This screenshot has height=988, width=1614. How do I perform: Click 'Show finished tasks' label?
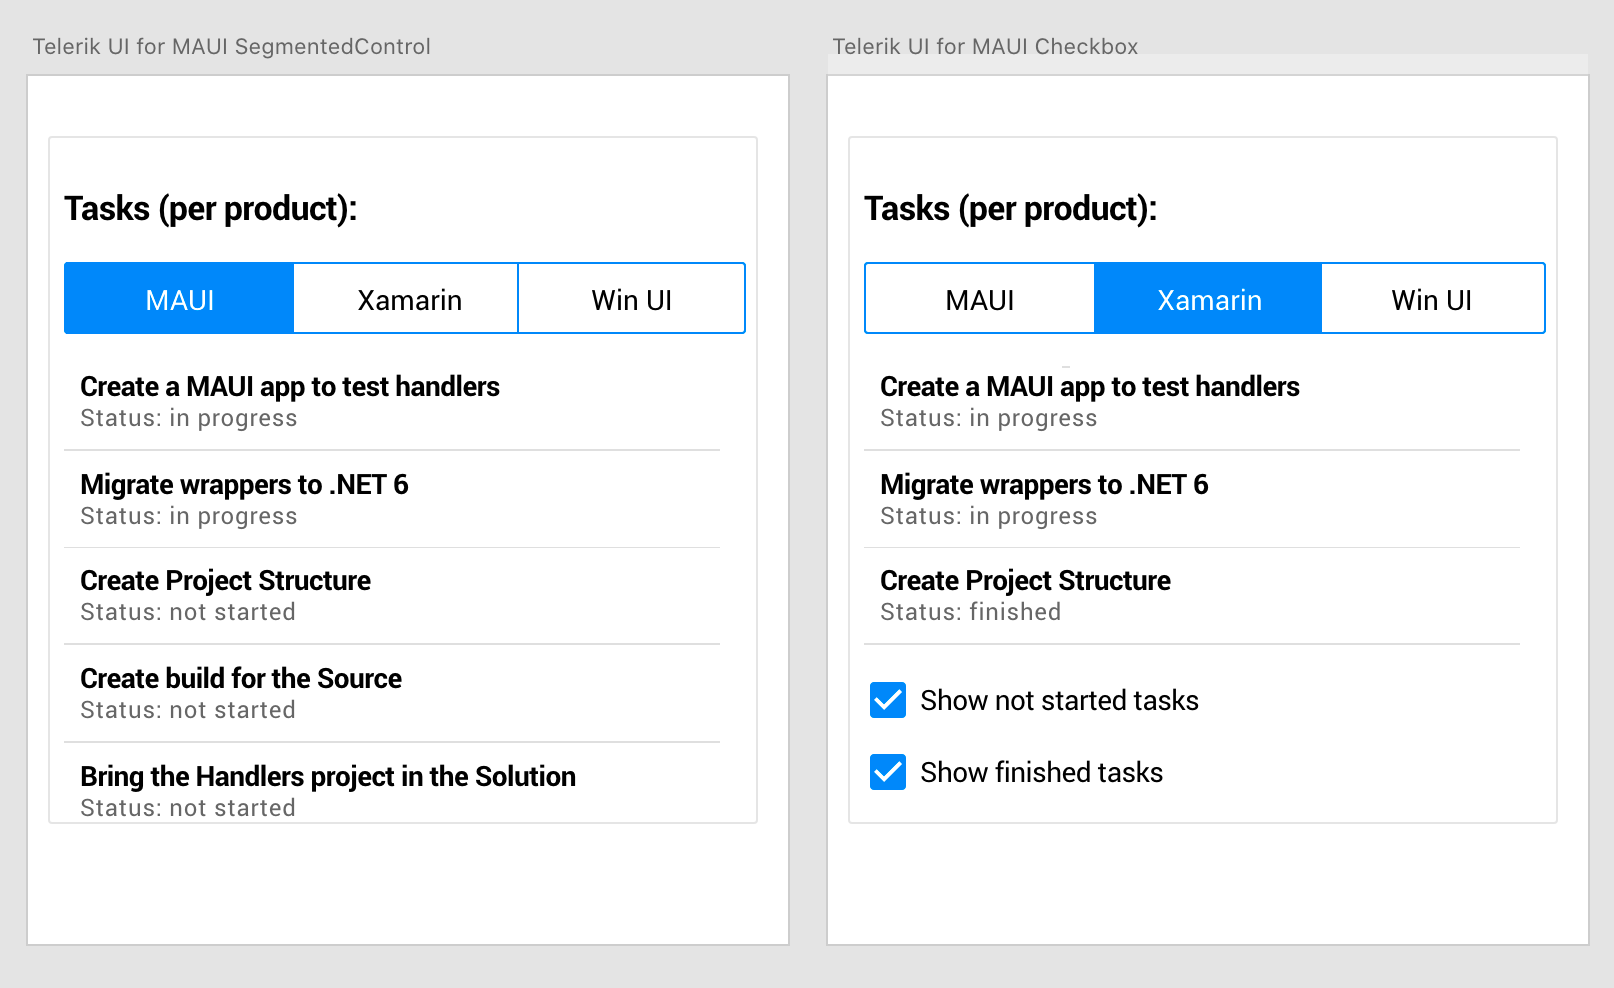[x=1041, y=772]
